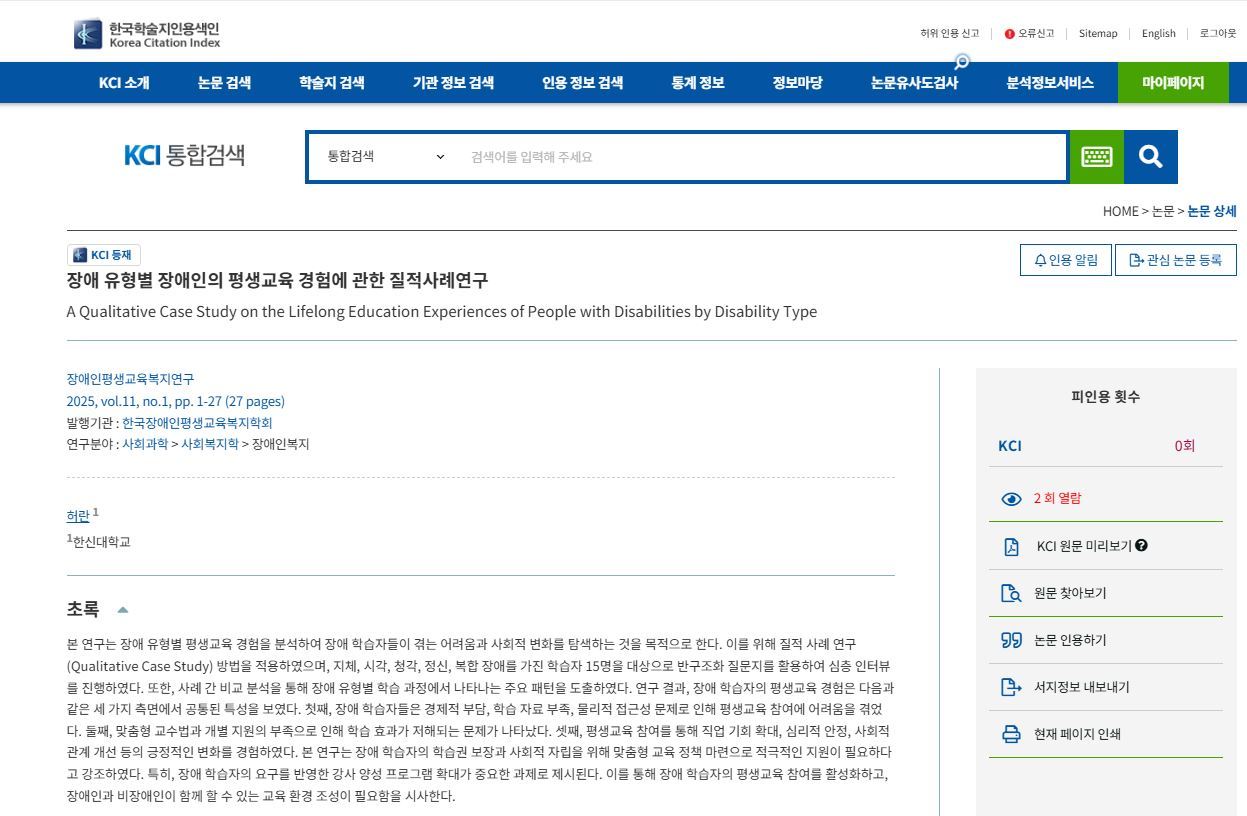Click the quotation mark icon for 논문 인용하기
The width and height of the screenshot is (1247, 816).
click(1011, 640)
